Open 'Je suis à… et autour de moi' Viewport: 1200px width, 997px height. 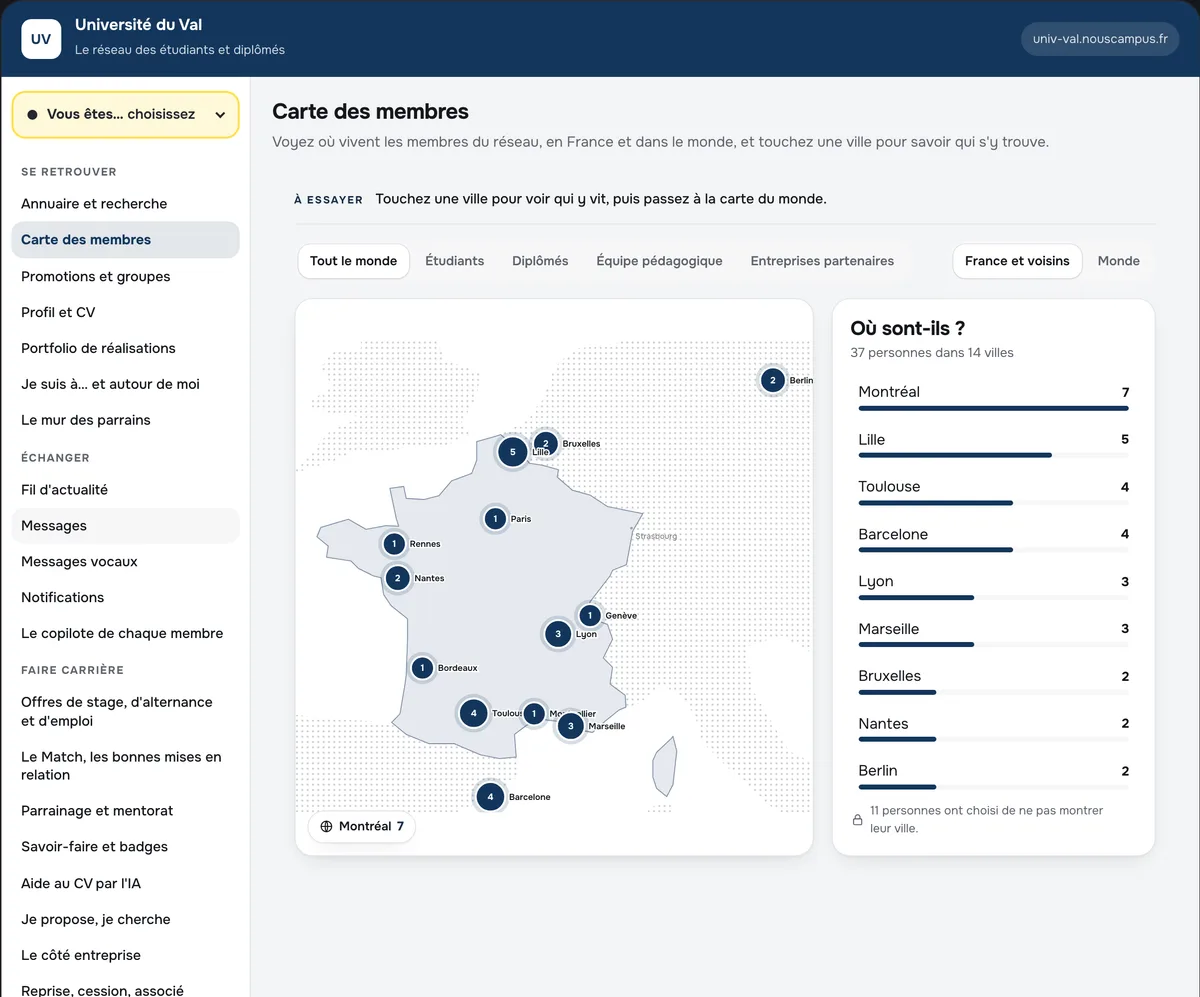[125, 384]
